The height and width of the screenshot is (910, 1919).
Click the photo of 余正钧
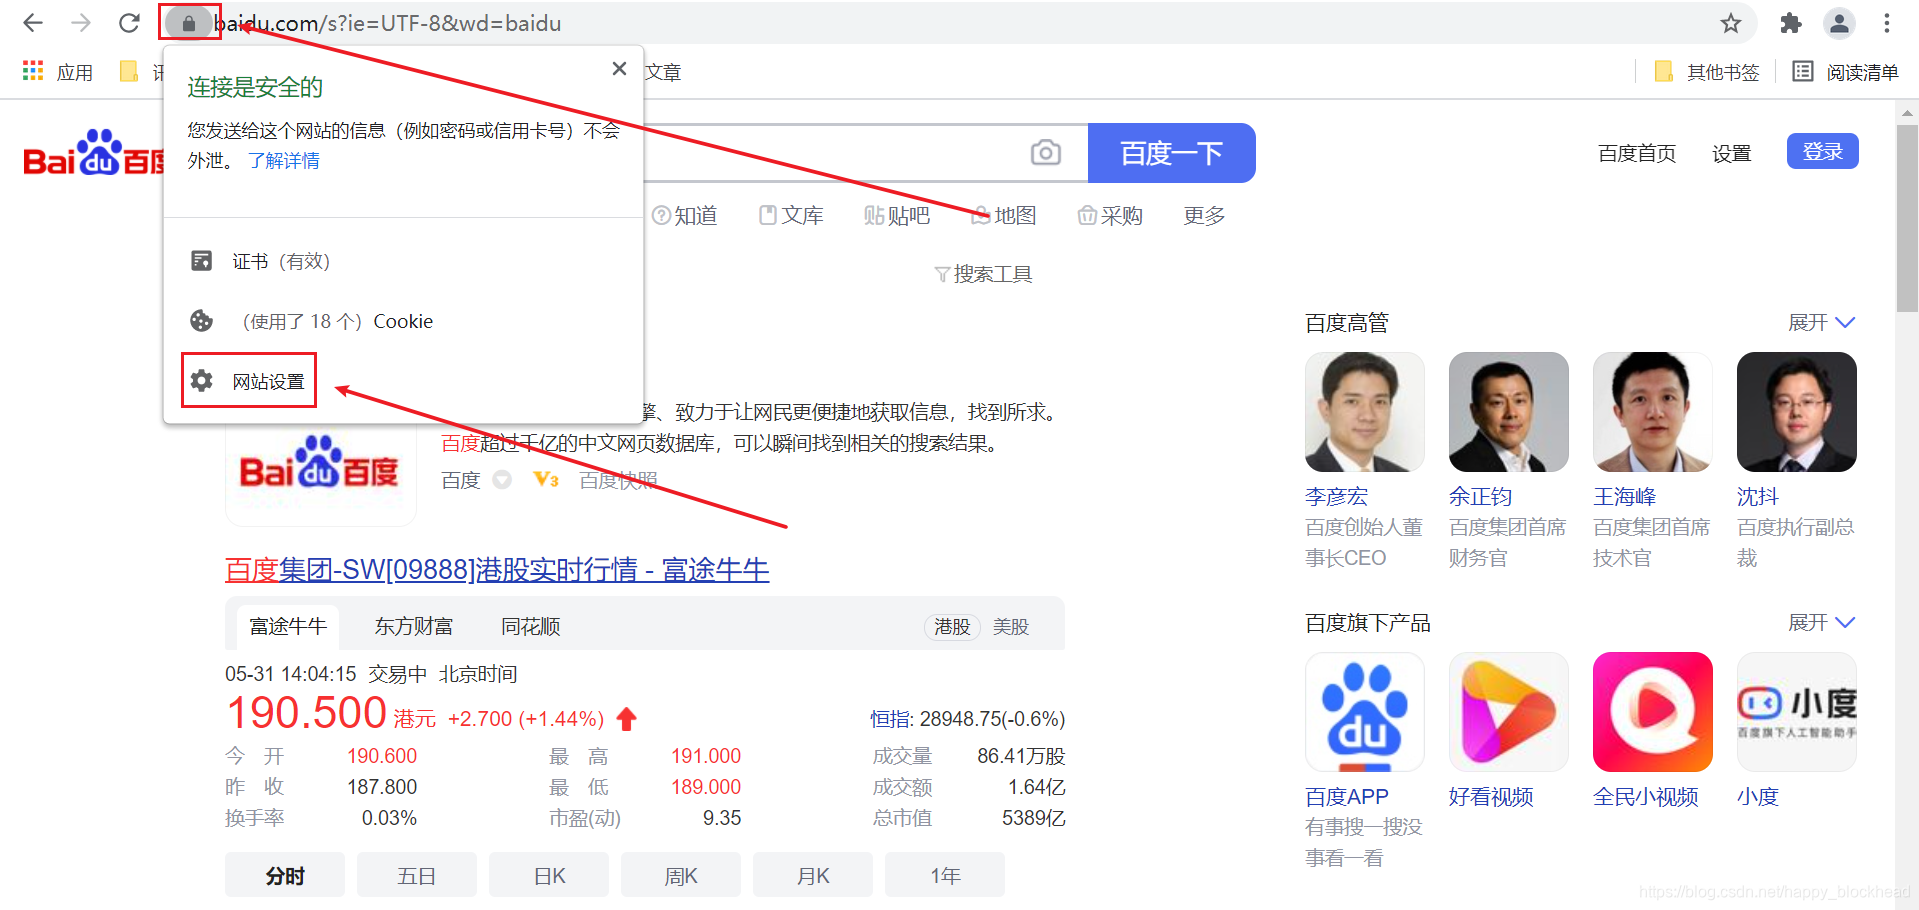1509,412
